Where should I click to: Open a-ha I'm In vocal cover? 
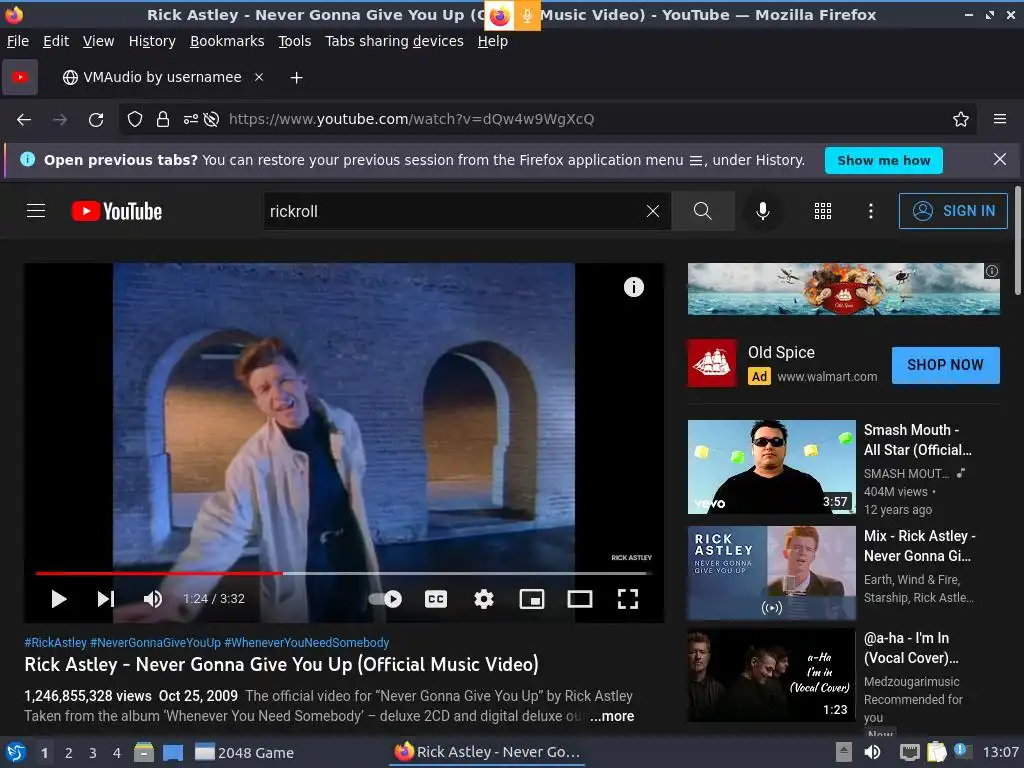tap(771, 675)
